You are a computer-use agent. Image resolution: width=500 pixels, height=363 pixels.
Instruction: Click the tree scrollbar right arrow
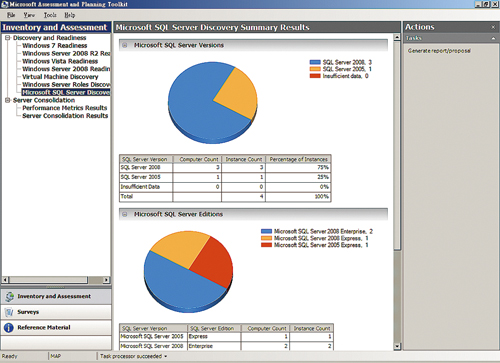(107, 280)
